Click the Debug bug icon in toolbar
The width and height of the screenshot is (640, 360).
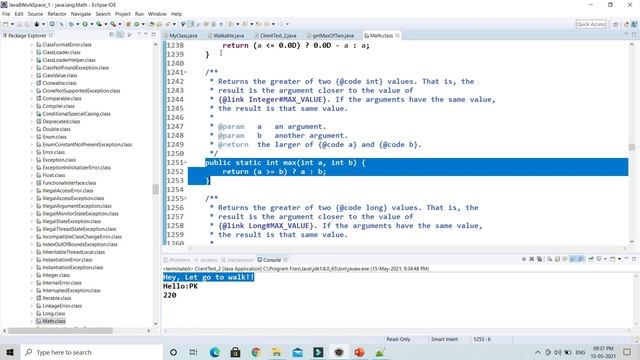pyautogui.click(x=71, y=24)
